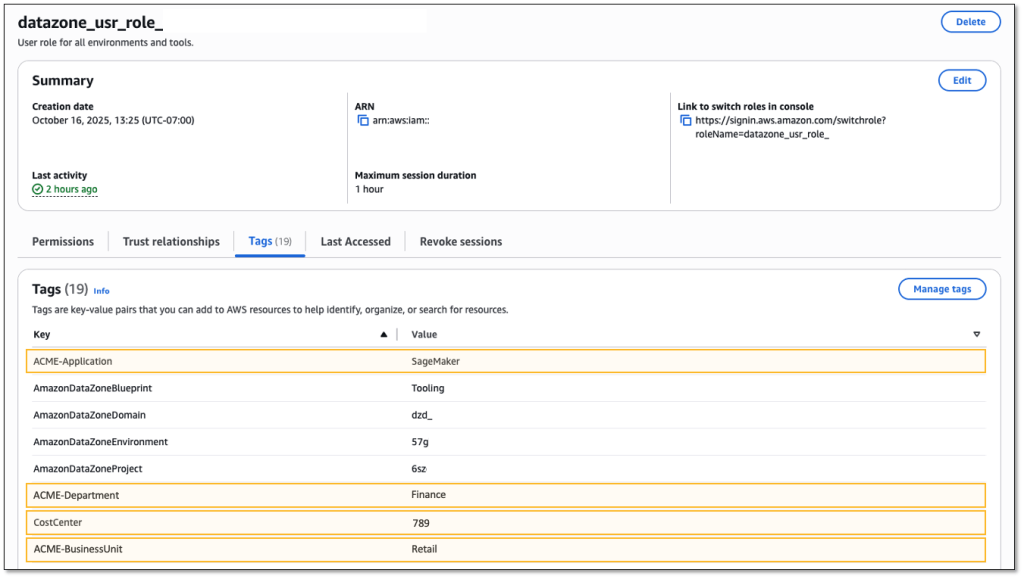Image resolution: width=1024 pixels, height=579 pixels.
Task: Open the Last Accessed tab
Action: [x=355, y=241]
